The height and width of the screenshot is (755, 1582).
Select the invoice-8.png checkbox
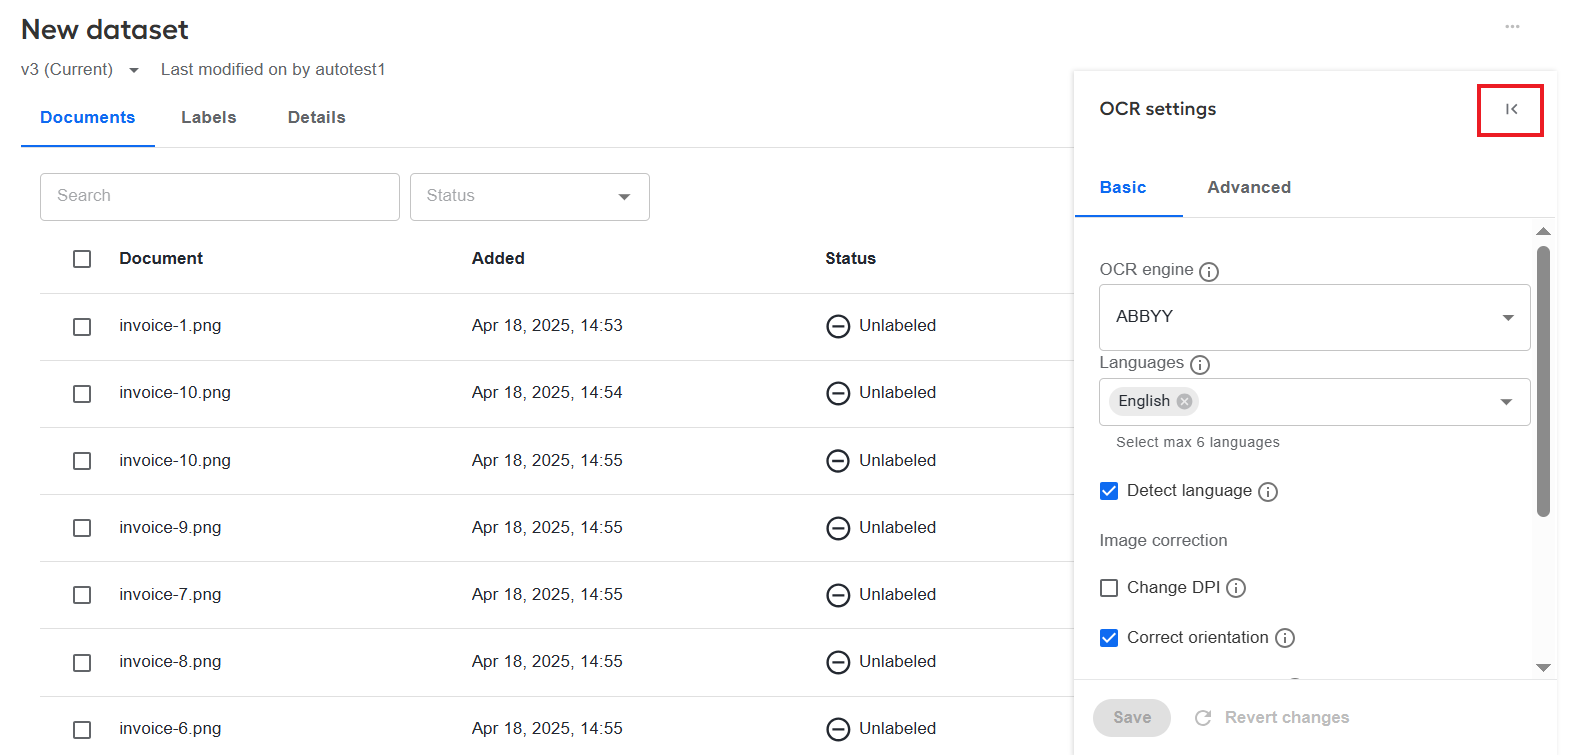click(x=82, y=663)
